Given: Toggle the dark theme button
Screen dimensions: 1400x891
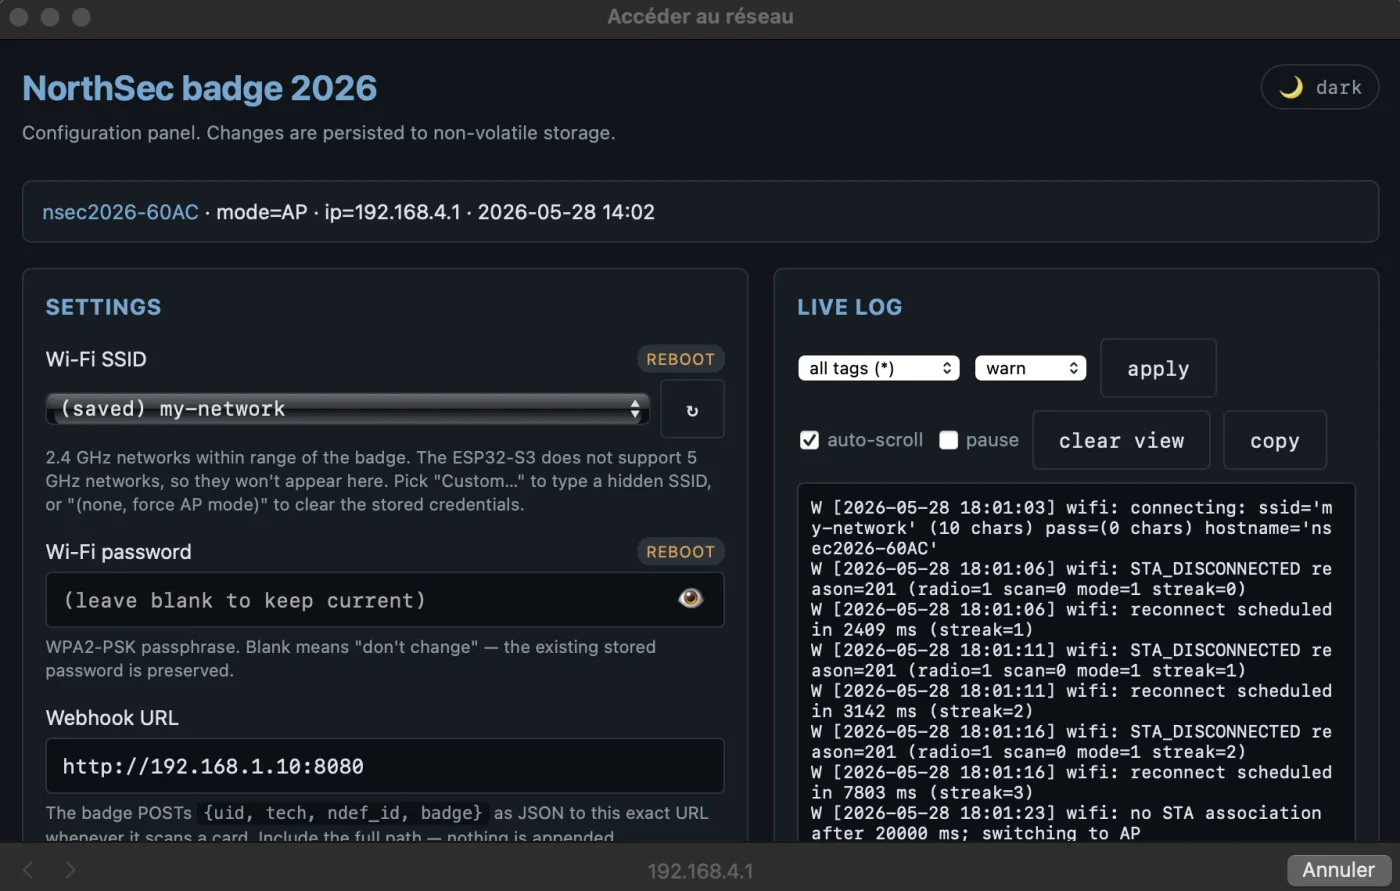Looking at the screenshot, I should [1320, 88].
